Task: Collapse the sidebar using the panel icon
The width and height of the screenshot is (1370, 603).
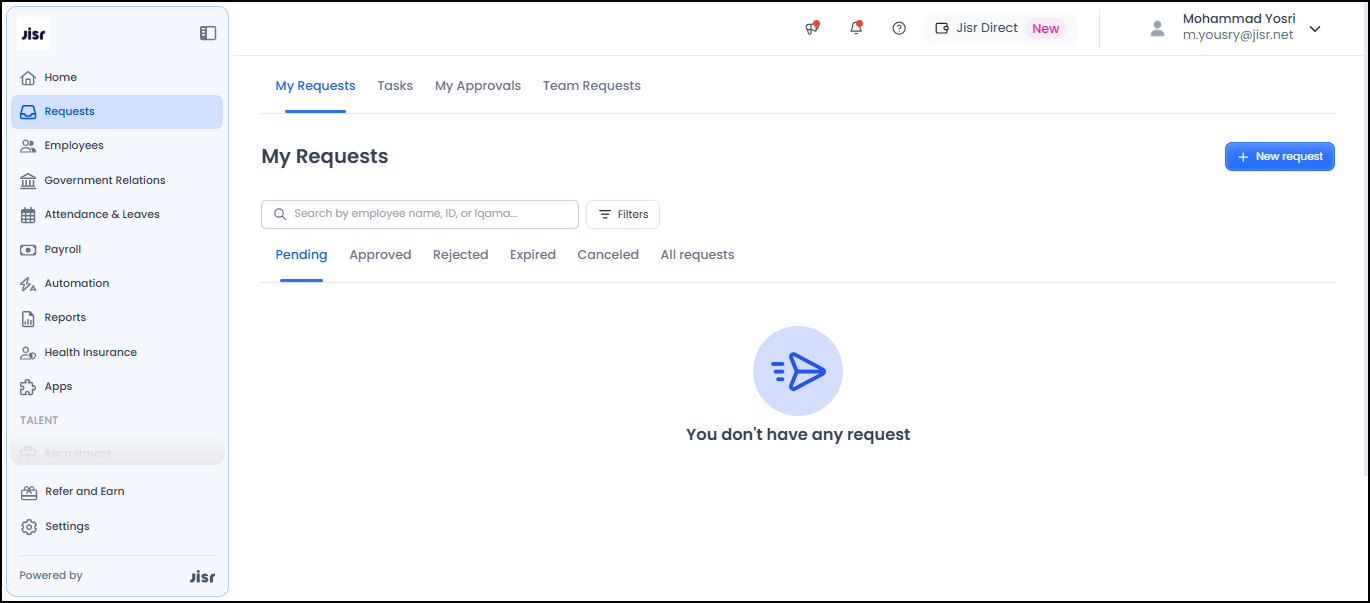Action: click(x=208, y=33)
